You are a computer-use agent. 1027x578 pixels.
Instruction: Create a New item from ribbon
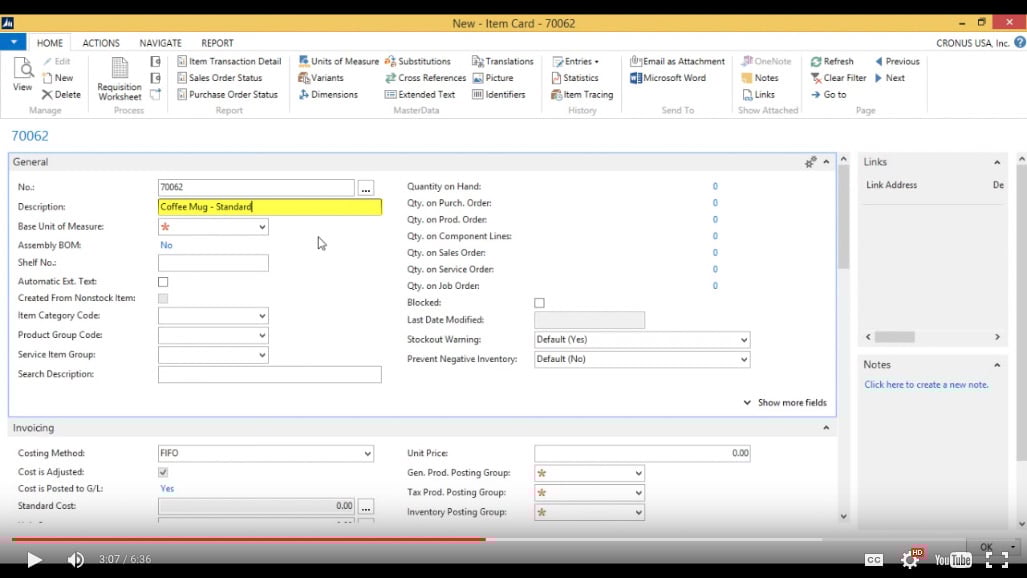[58, 77]
